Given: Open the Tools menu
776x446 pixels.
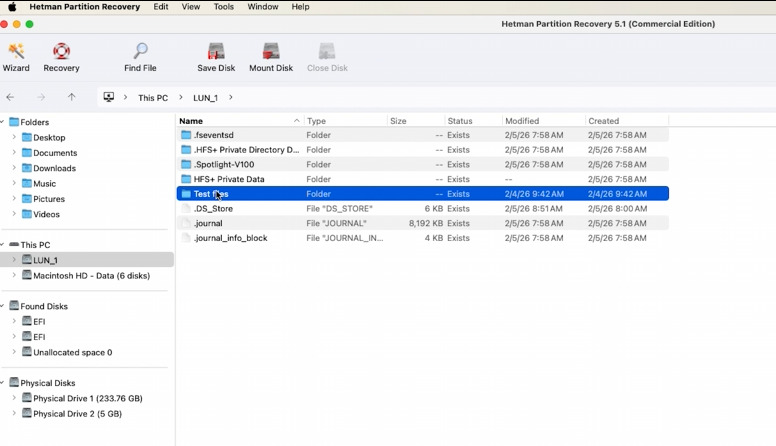Looking at the screenshot, I should (224, 7).
